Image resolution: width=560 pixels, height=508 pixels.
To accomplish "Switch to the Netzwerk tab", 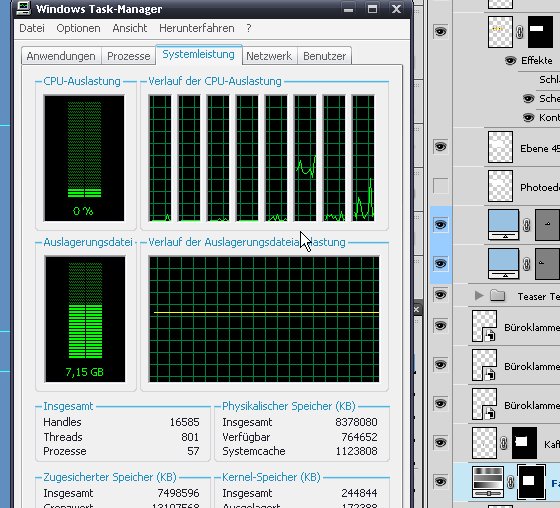I will tap(269, 56).
